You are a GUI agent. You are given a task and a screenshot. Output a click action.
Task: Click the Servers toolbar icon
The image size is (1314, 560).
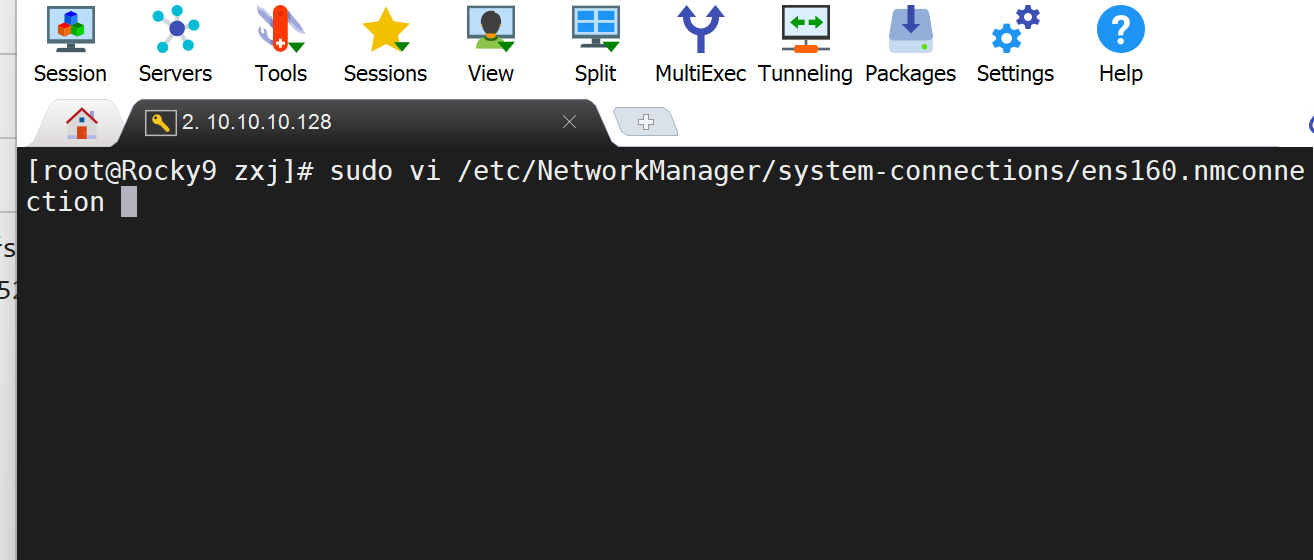point(175,43)
